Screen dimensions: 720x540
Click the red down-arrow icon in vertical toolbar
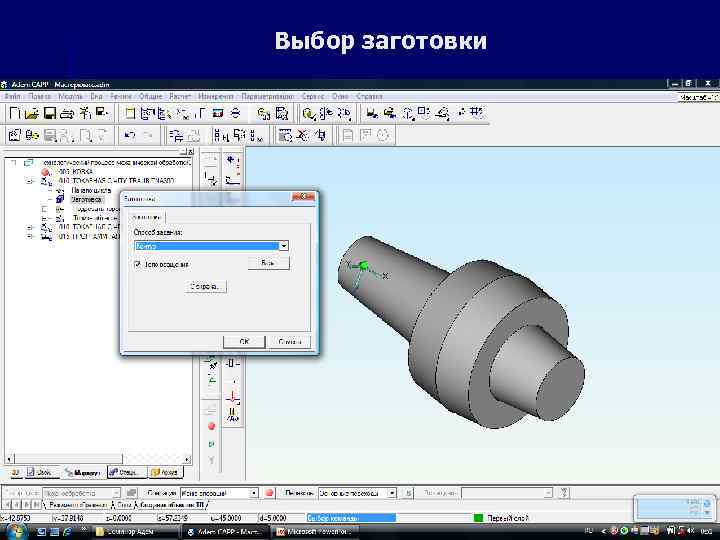tap(232, 396)
